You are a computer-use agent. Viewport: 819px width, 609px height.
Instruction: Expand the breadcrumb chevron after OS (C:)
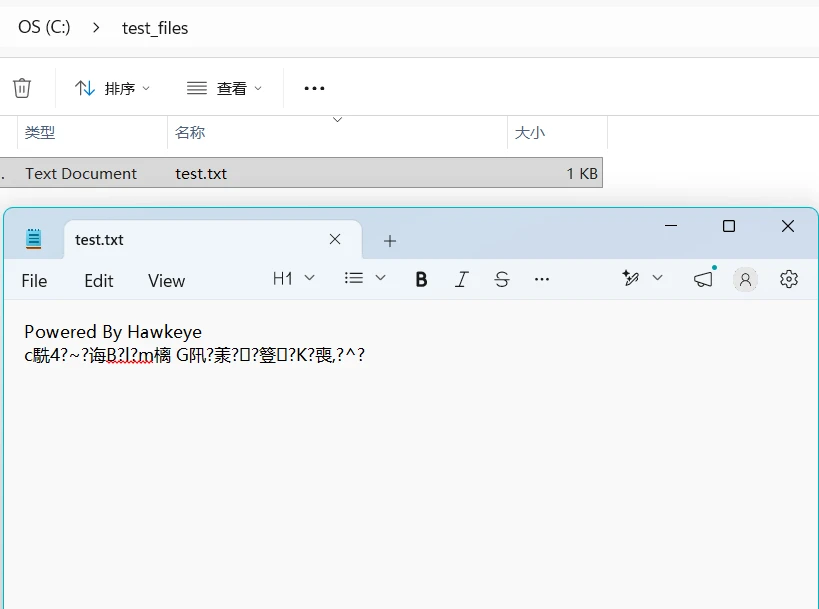point(96,28)
